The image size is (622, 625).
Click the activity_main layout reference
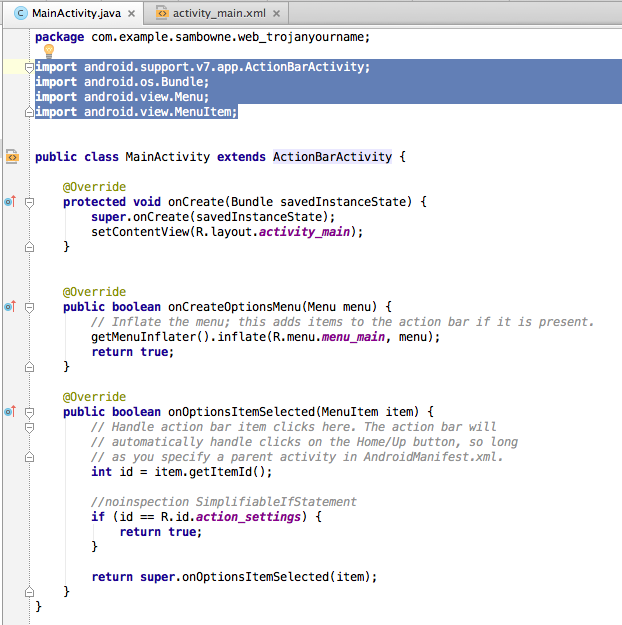pos(304,232)
